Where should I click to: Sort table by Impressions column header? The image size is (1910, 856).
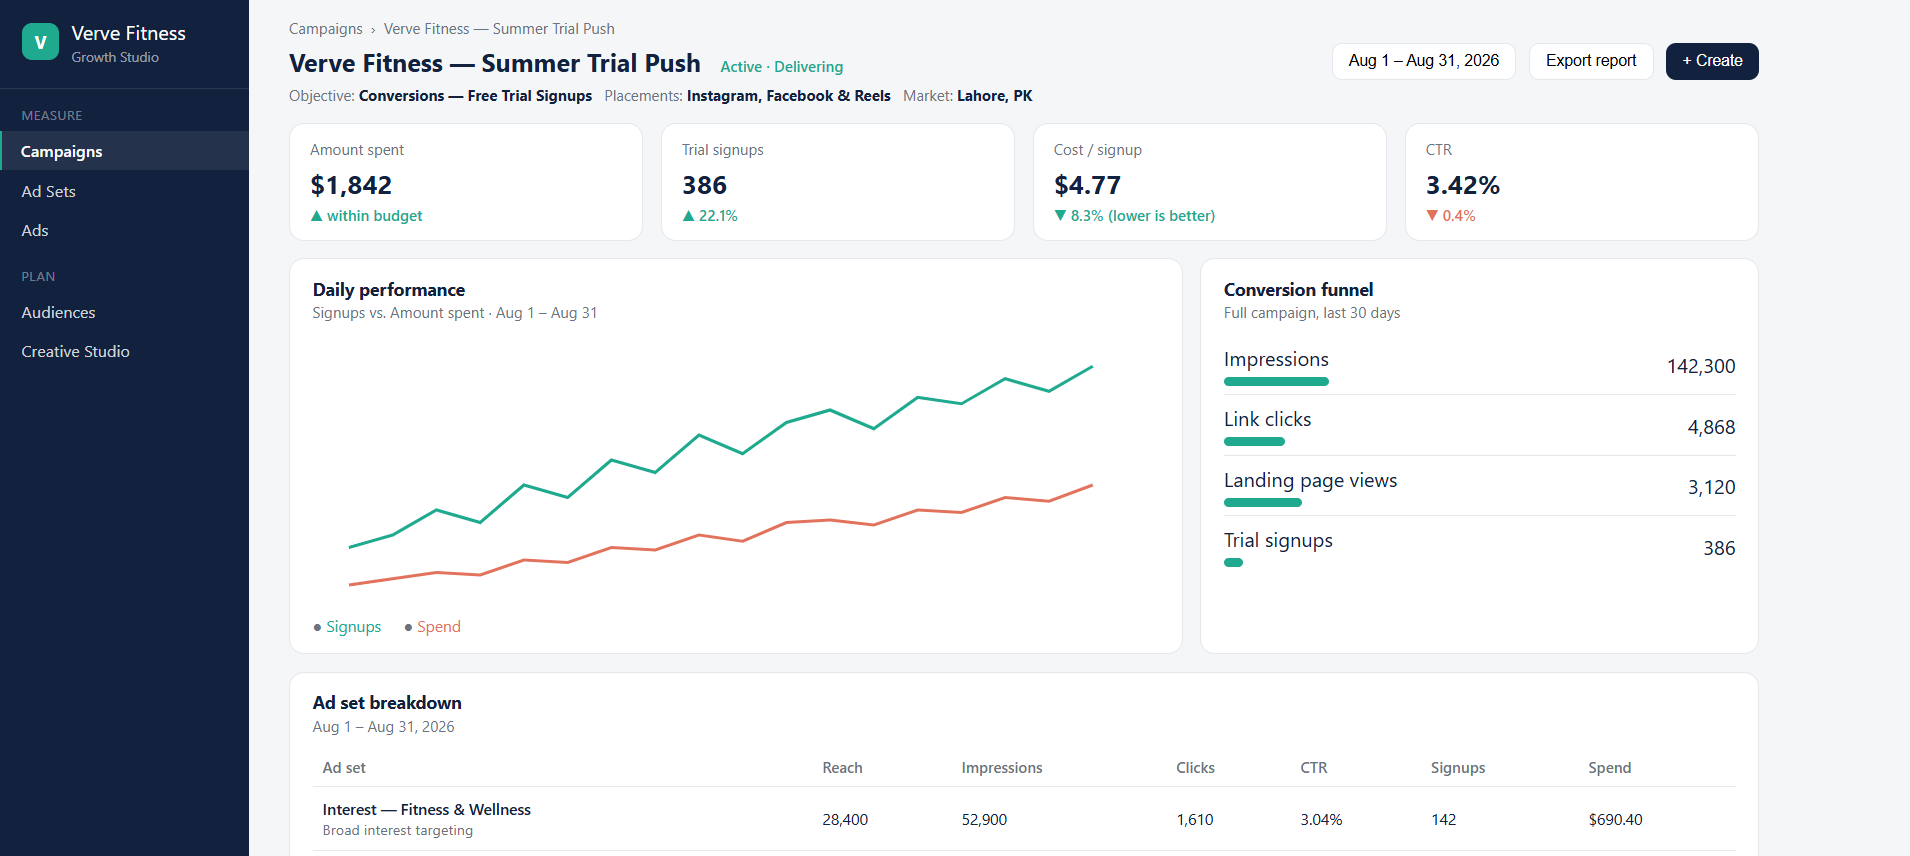pos(1001,768)
